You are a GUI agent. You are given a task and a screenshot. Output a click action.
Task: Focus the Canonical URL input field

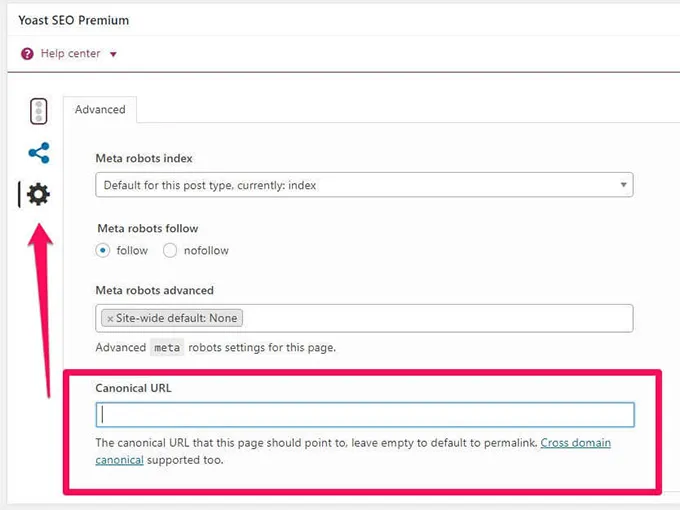click(x=364, y=414)
